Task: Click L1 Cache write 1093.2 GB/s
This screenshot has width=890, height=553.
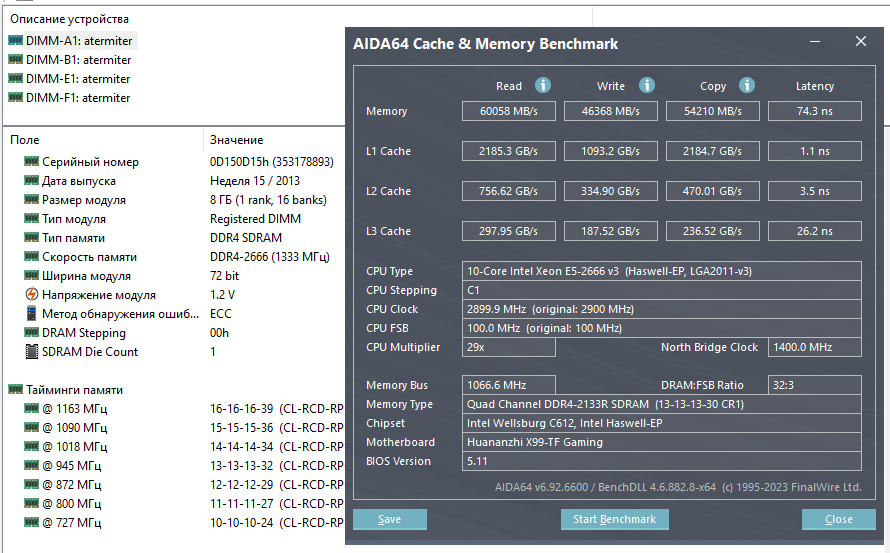Action: tap(611, 151)
